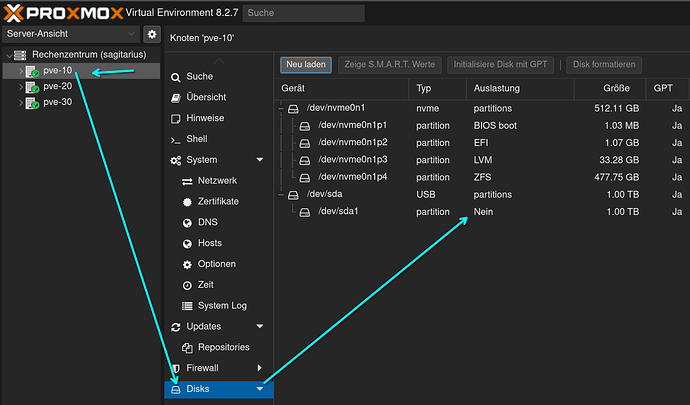Collapse the Rechenzentrum tree node
Image resolution: width=690 pixels, height=405 pixels.
(9, 55)
